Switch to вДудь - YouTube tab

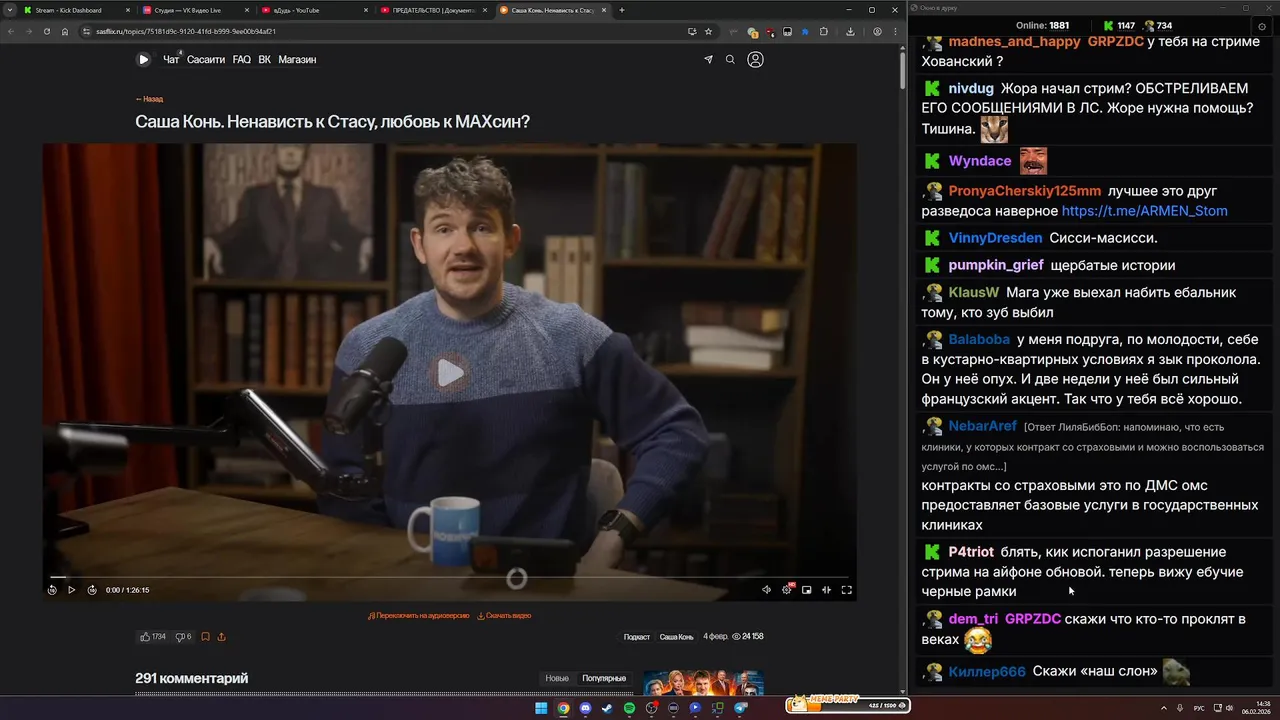314,10
